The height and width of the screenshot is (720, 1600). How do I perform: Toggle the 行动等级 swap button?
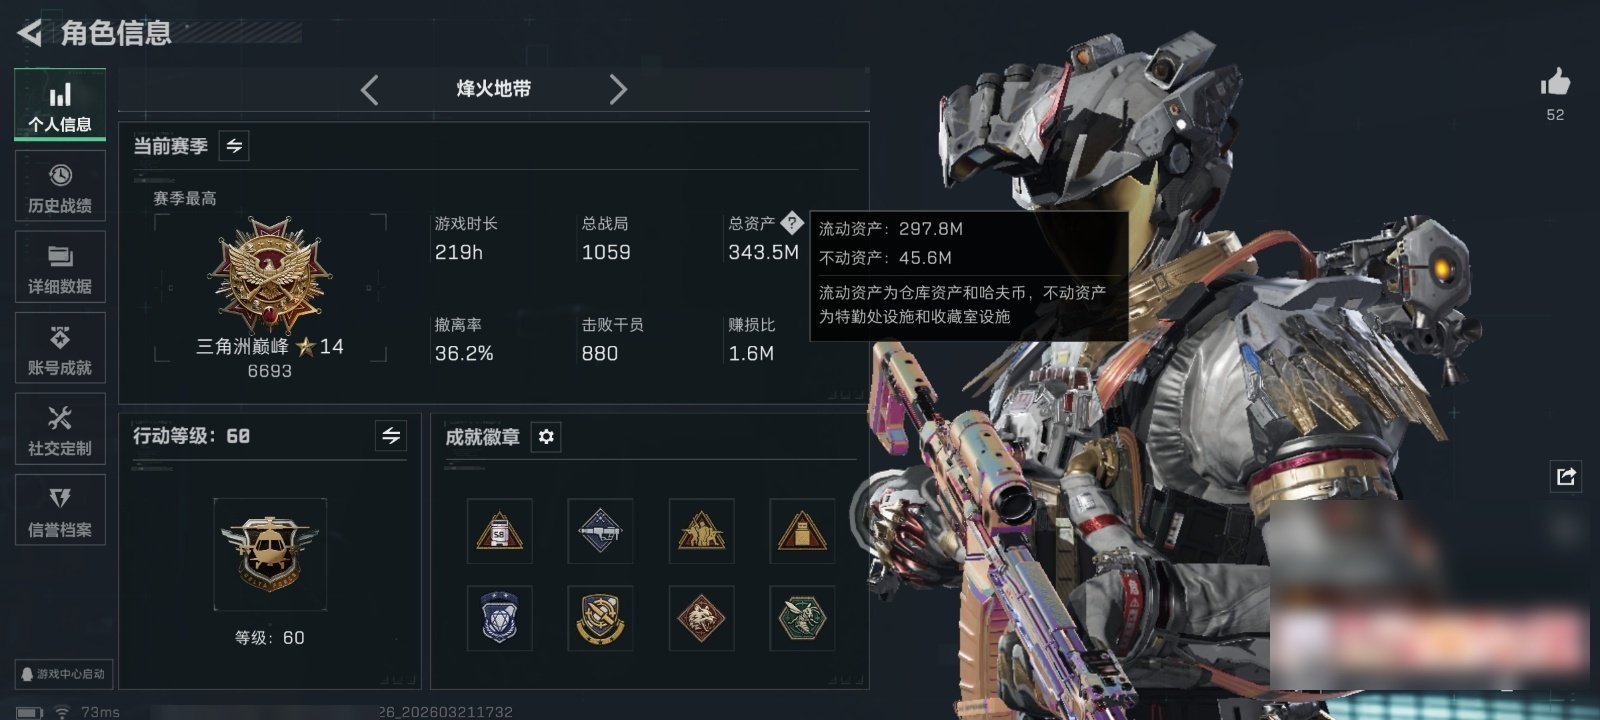pos(391,436)
